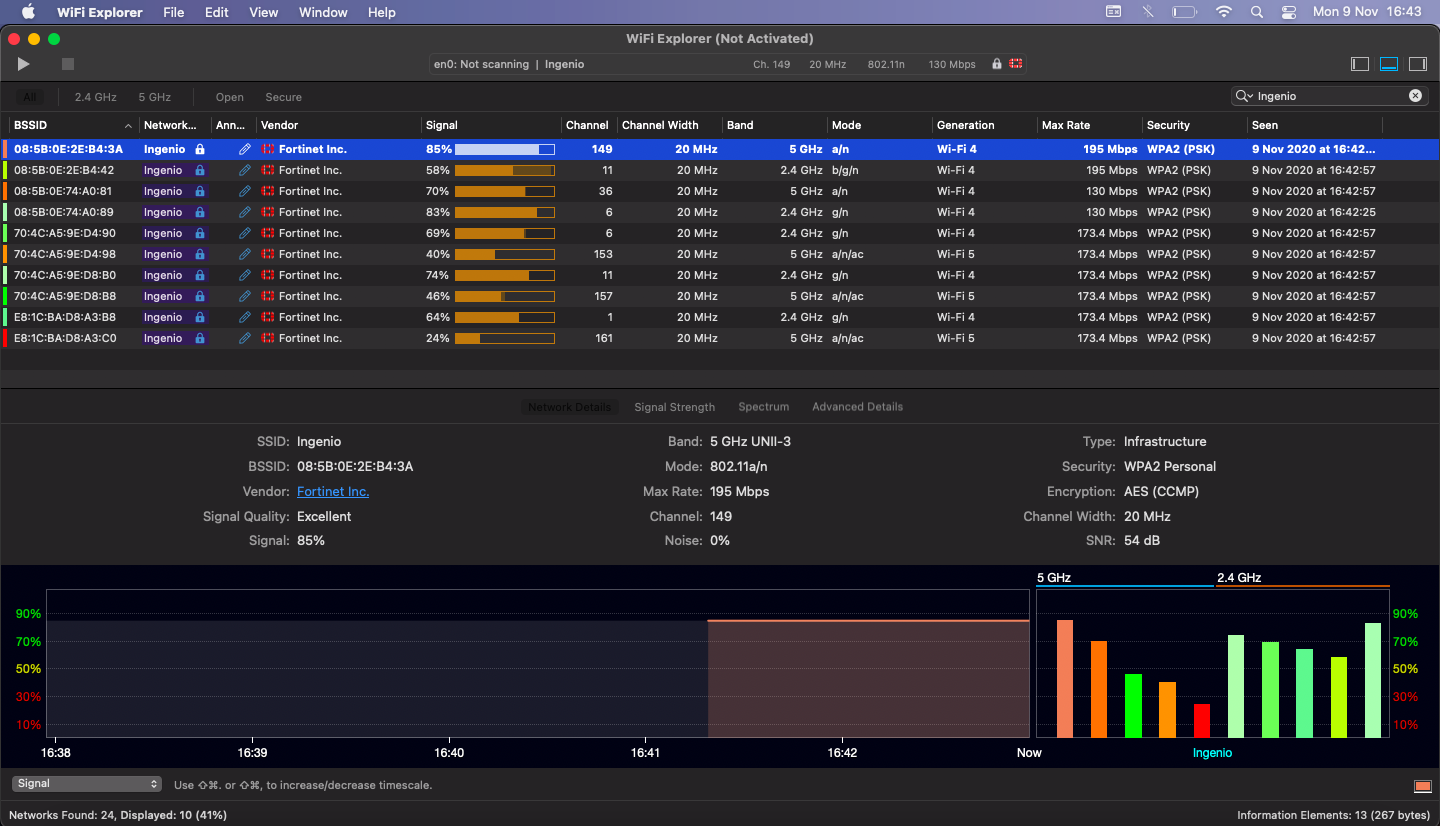
Task: Sort by the Signal column header
Action: pos(490,125)
